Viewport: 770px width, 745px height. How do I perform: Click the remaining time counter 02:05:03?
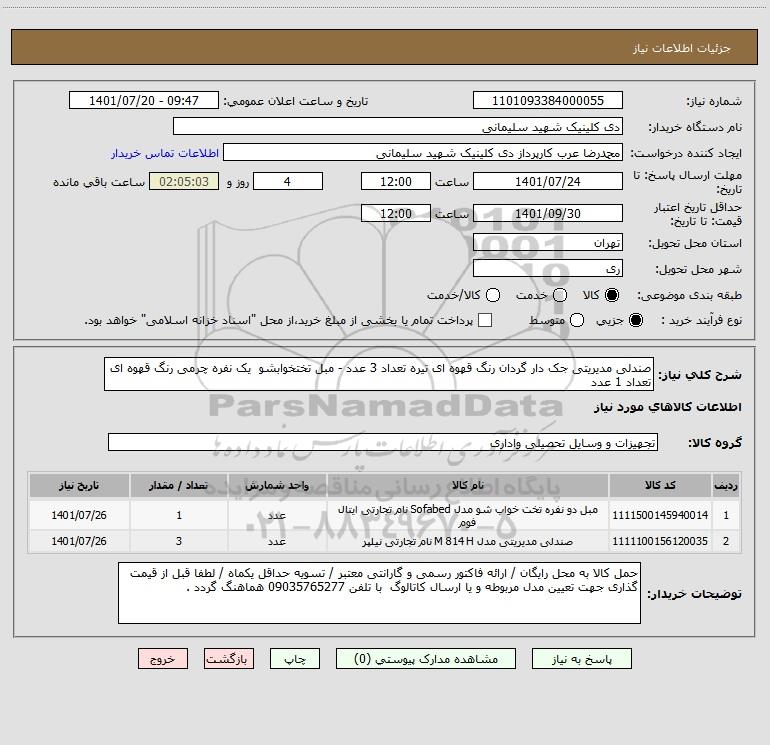coord(184,181)
